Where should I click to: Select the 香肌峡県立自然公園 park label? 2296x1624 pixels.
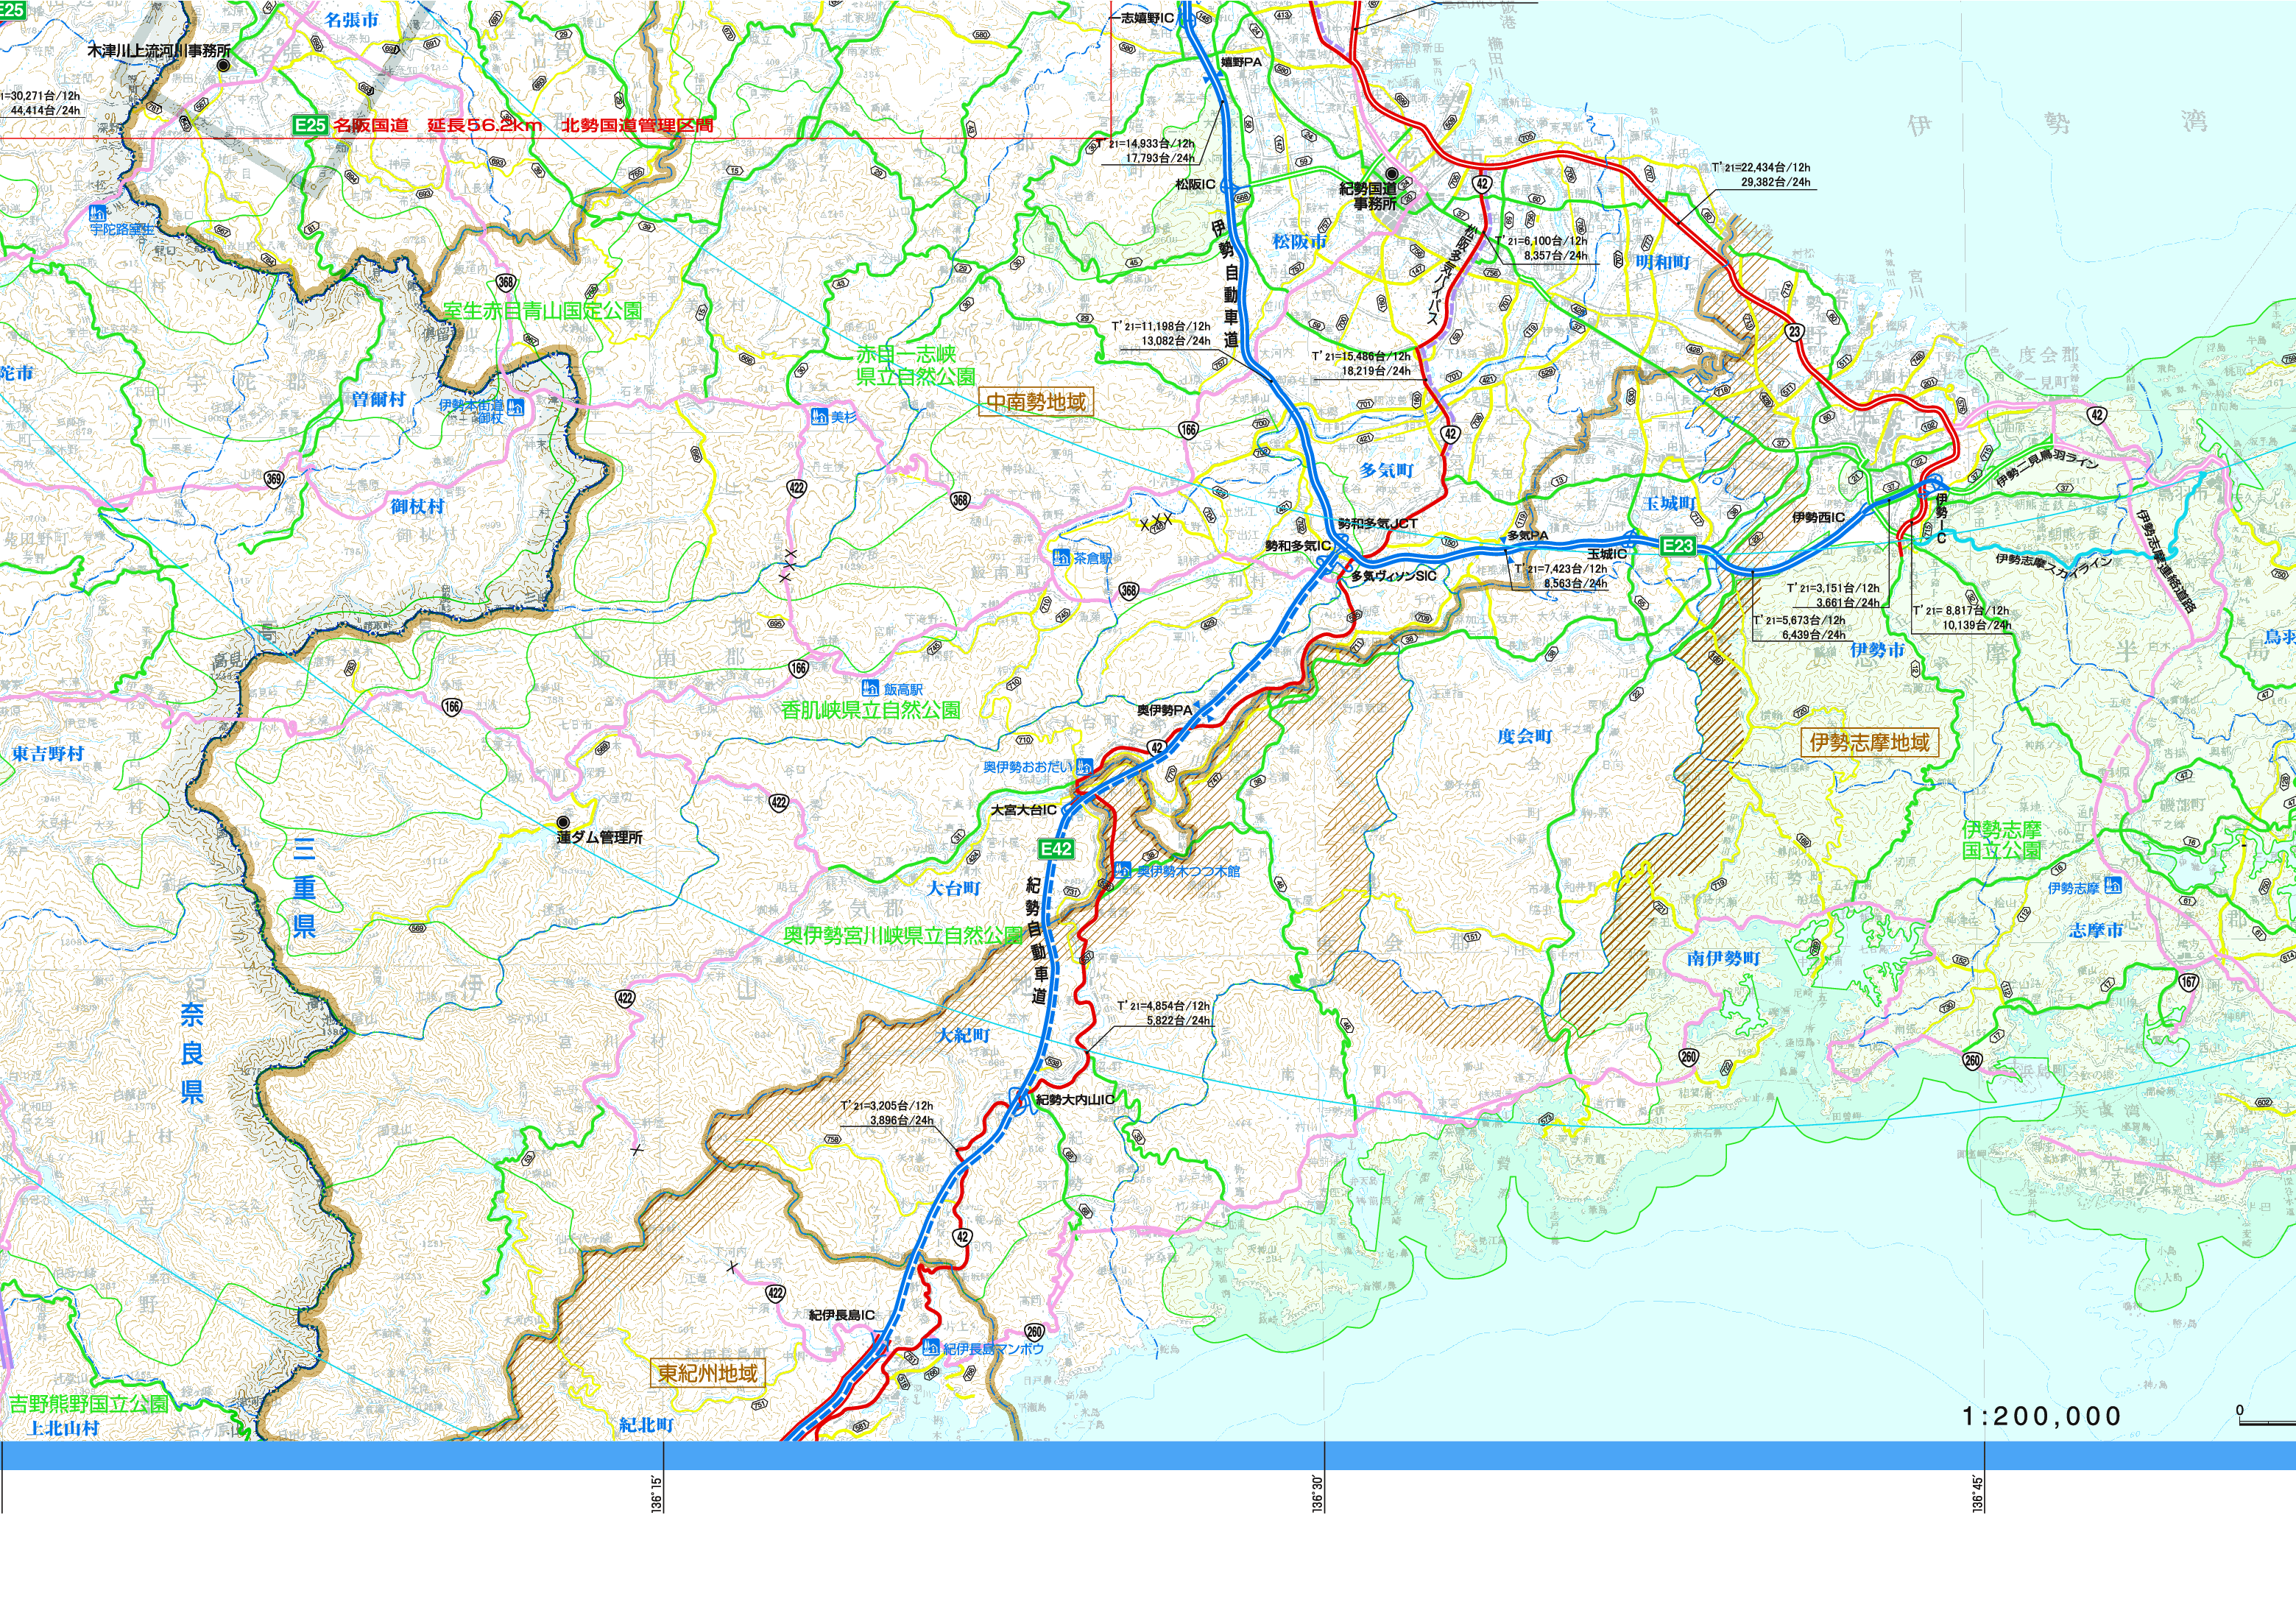[871, 710]
